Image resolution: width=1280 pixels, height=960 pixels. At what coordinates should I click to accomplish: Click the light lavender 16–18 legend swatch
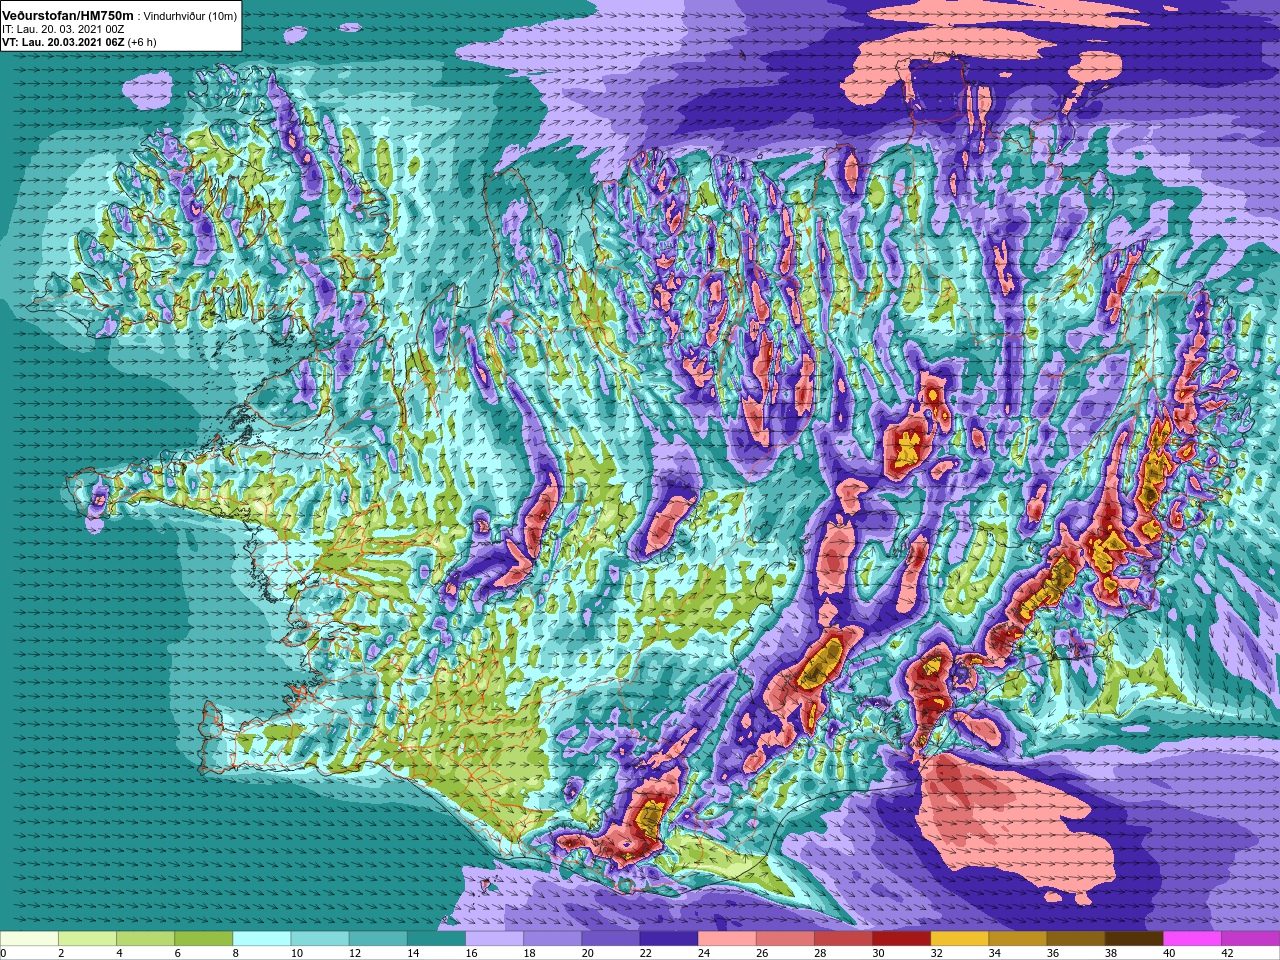point(494,939)
